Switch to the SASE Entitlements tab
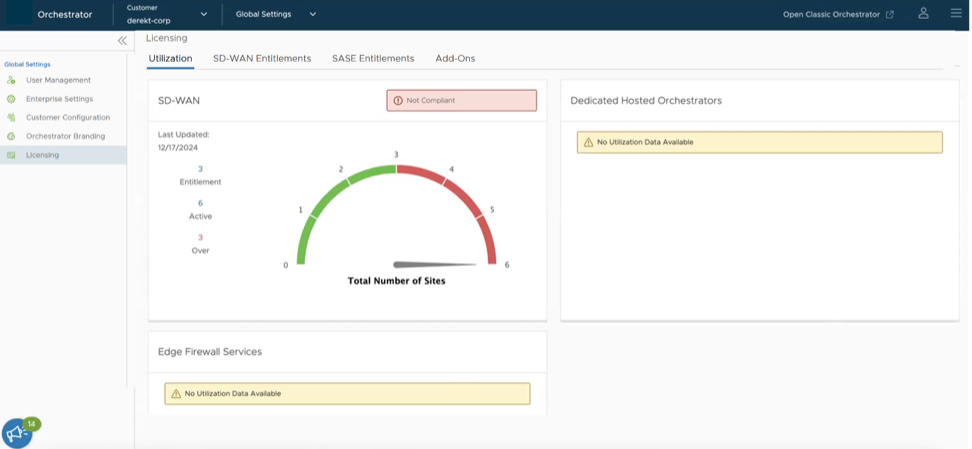 (x=373, y=58)
